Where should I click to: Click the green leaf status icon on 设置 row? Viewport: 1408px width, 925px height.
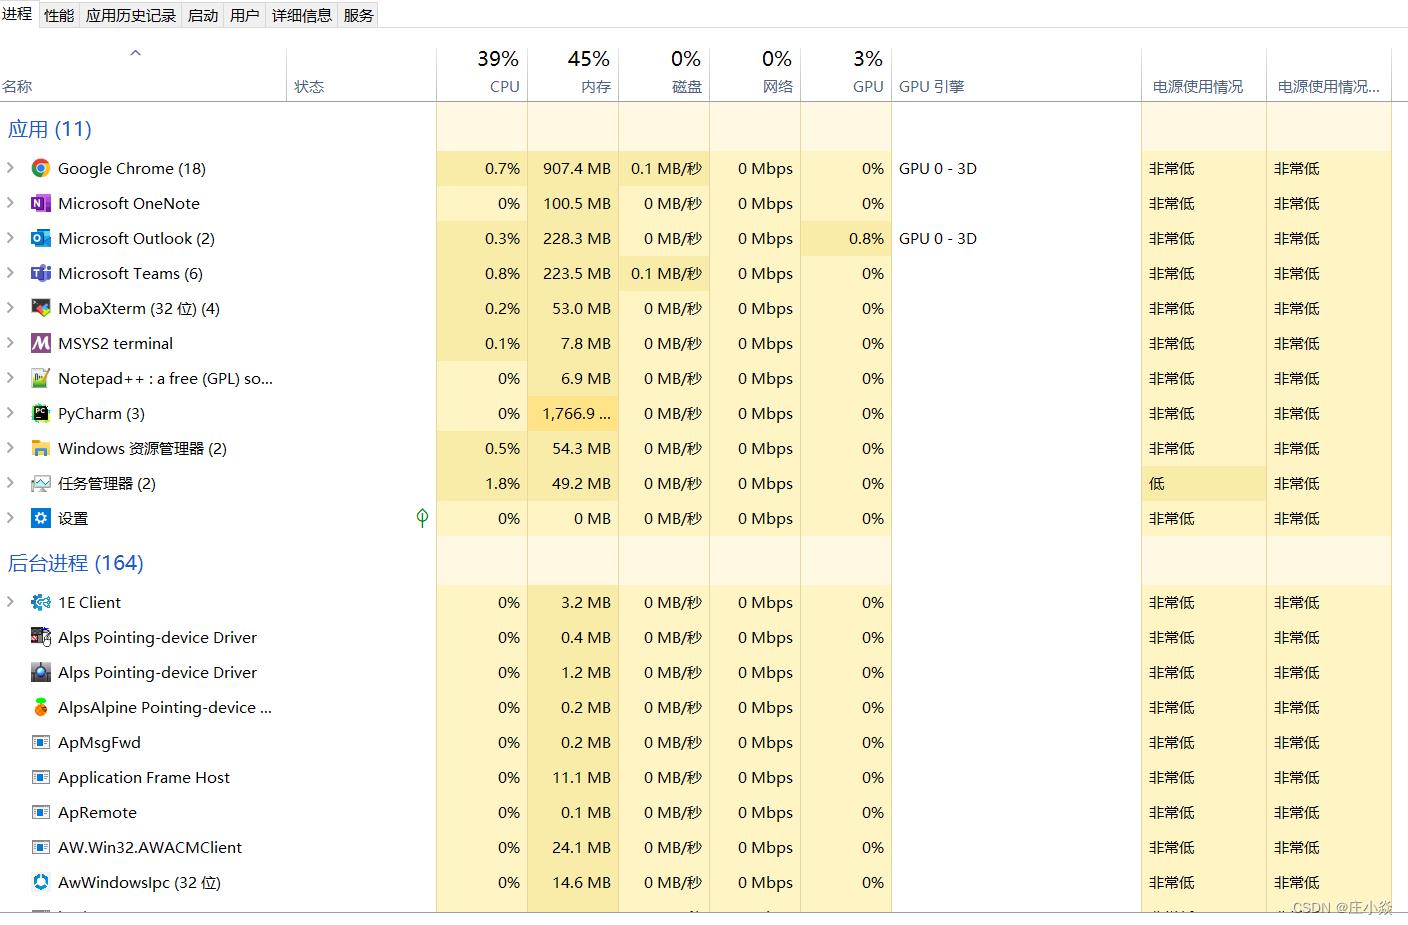pyautogui.click(x=422, y=518)
